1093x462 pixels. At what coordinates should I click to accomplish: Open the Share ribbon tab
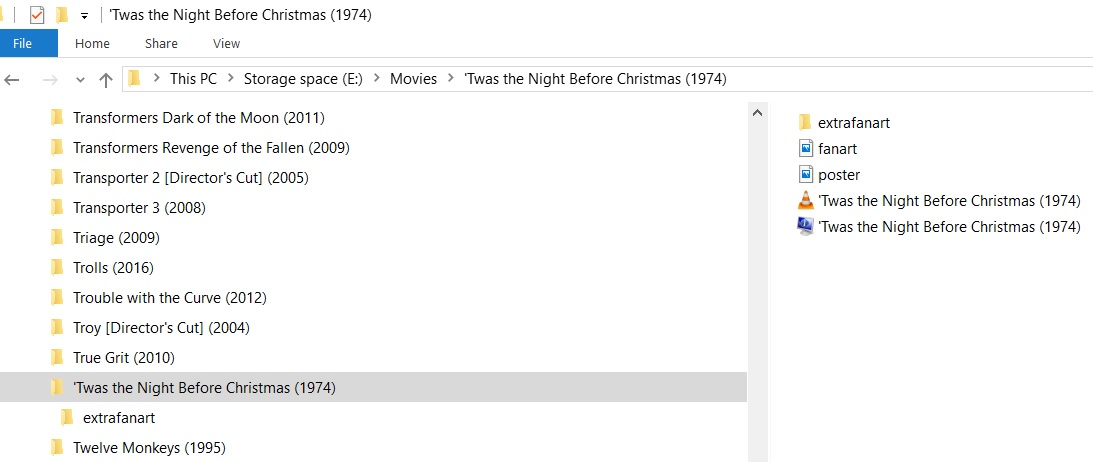[x=161, y=43]
